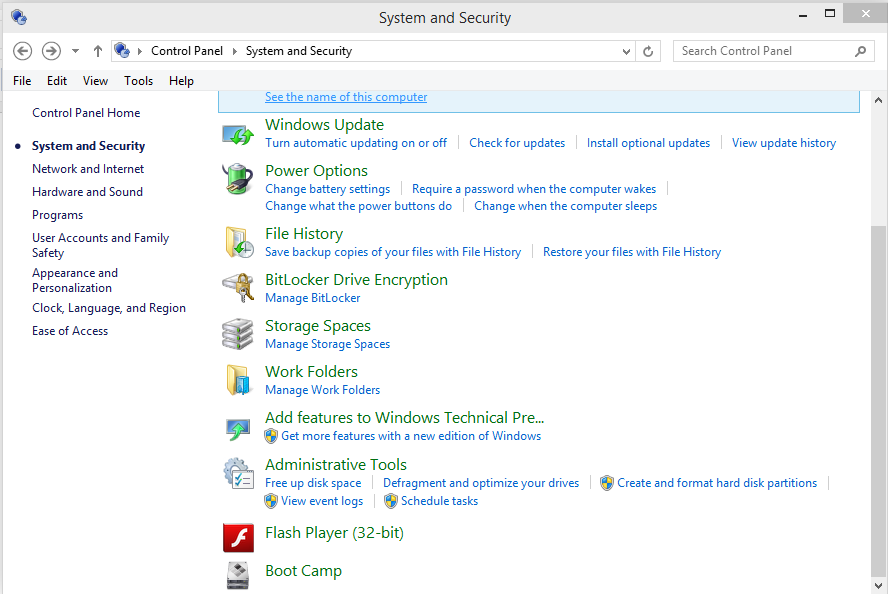Viewport: 888px width, 594px height.
Task: Click the Storage Spaces drives icon
Action: coord(238,334)
